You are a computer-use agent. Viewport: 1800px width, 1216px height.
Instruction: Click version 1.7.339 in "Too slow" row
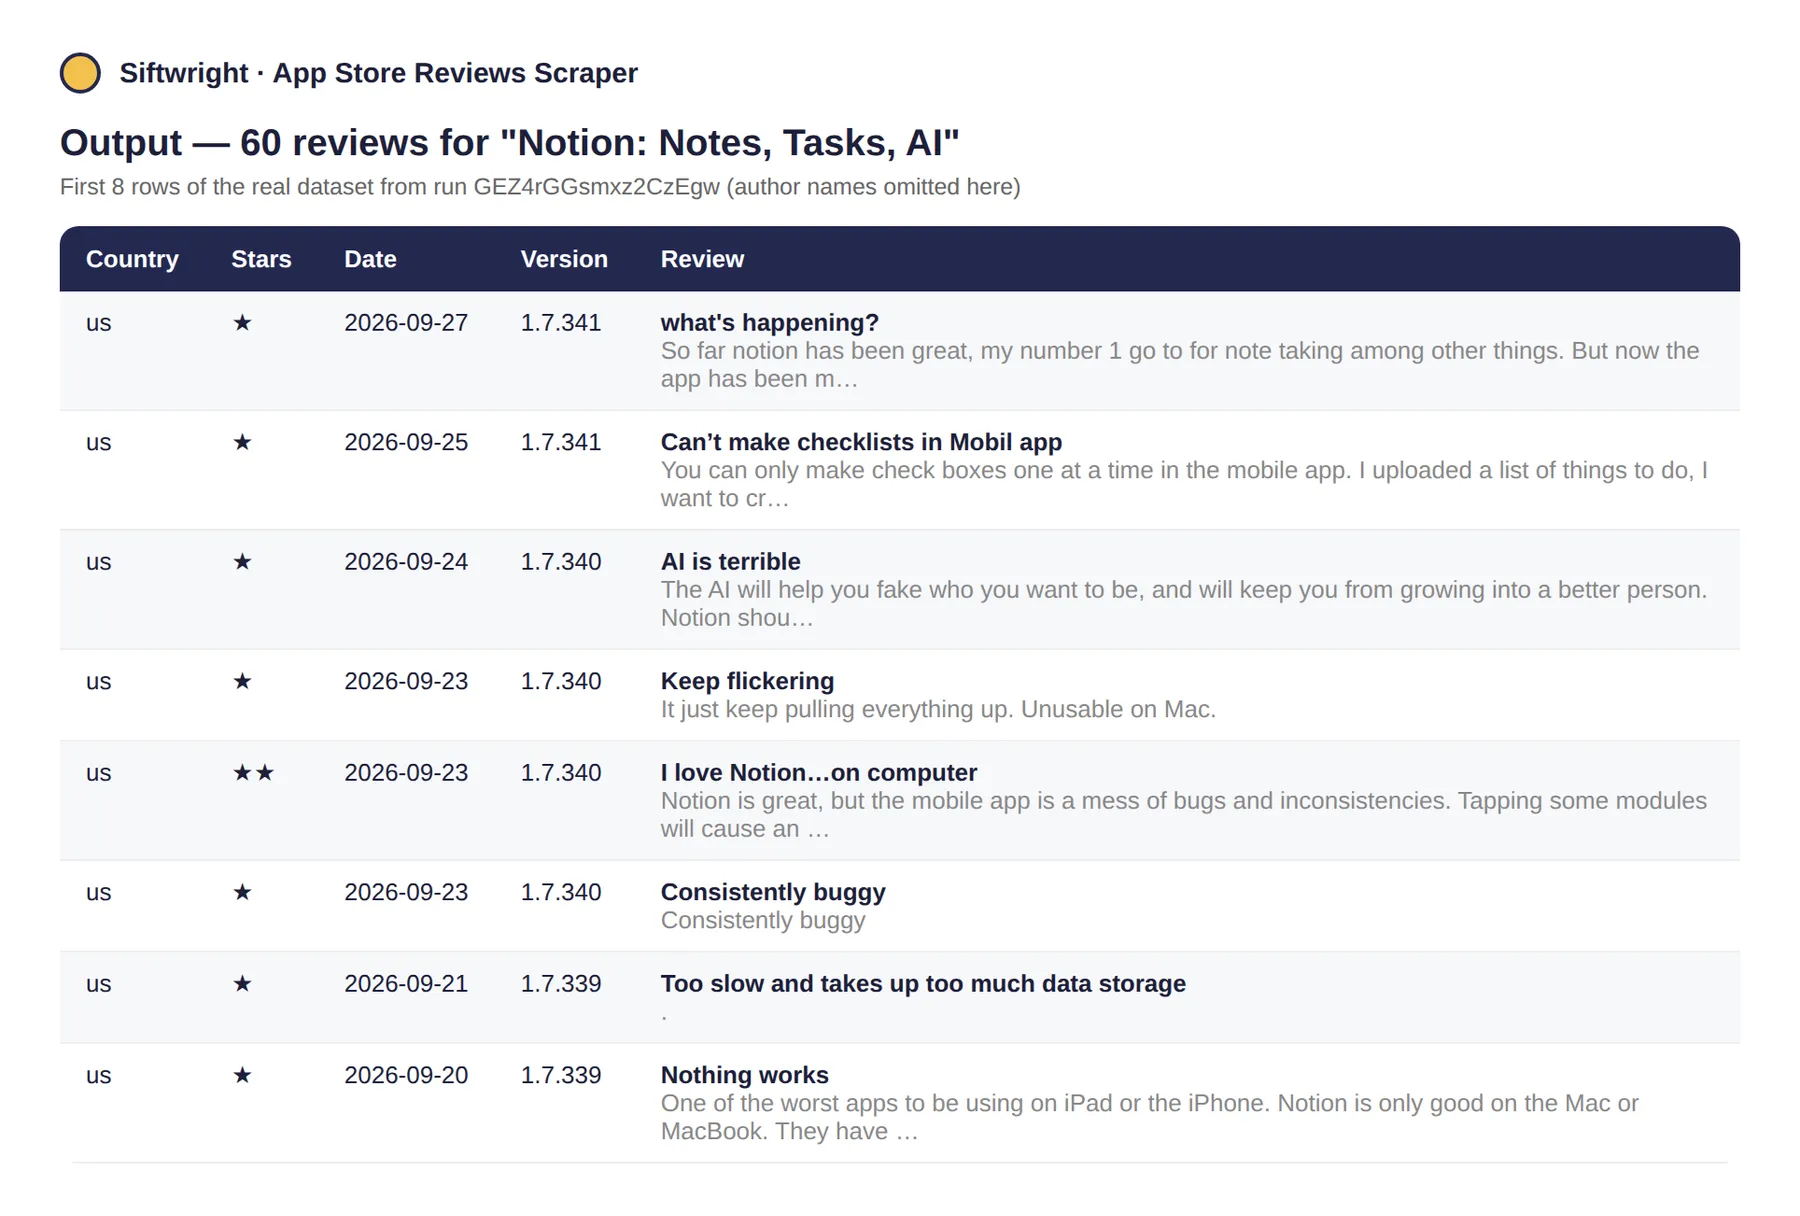point(561,984)
